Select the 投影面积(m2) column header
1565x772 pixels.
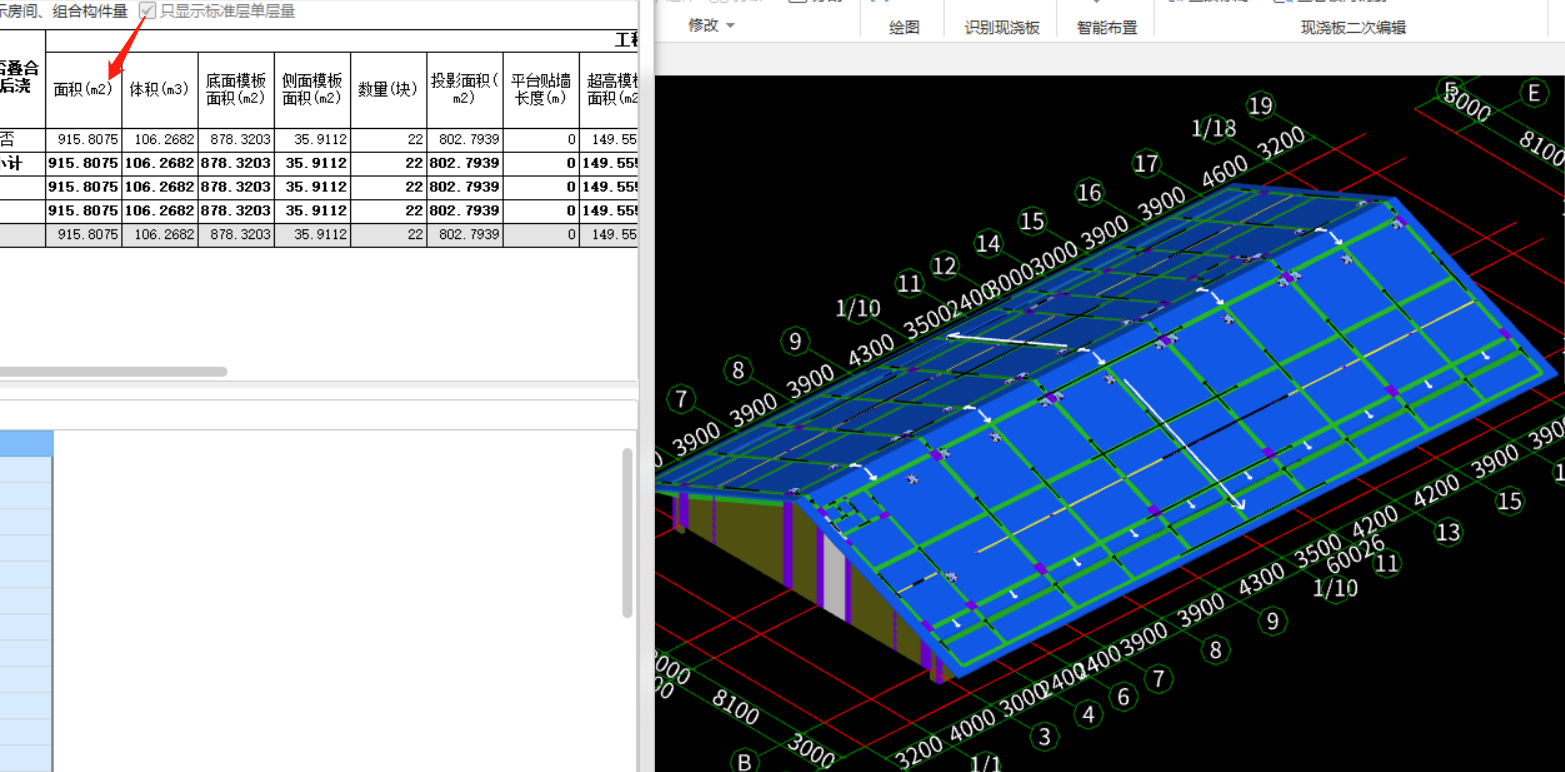point(464,89)
